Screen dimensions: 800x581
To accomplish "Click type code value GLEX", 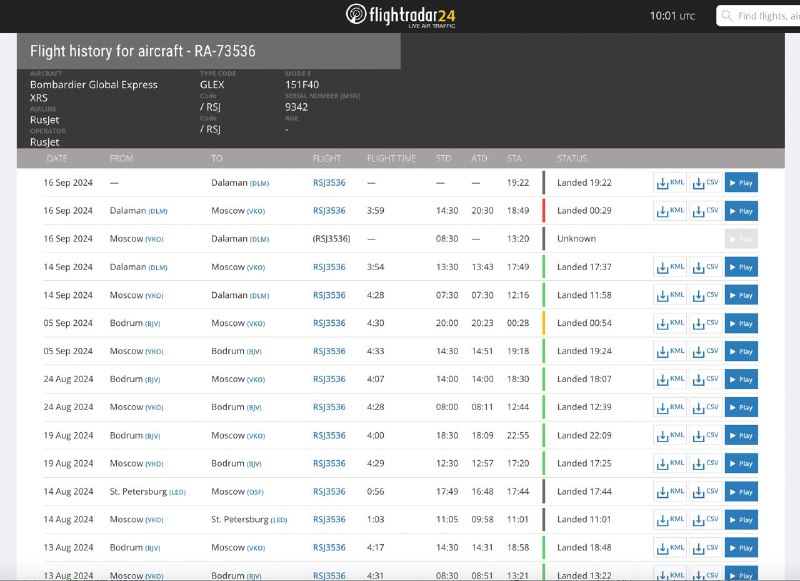I will tap(212, 85).
